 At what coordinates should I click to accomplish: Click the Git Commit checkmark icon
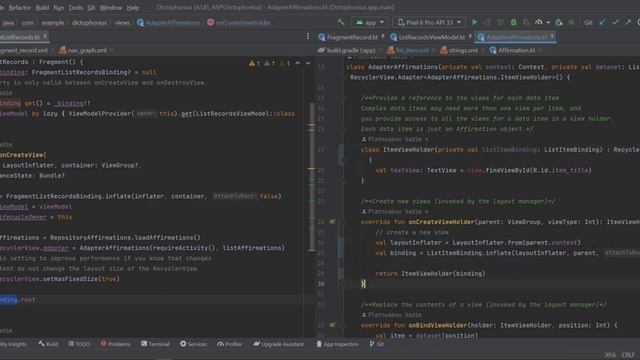pos(616,22)
